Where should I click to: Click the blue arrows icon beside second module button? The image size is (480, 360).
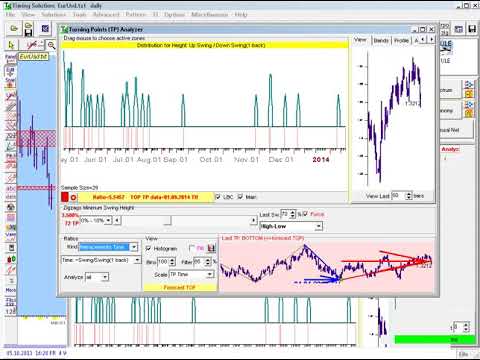coord(469,105)
